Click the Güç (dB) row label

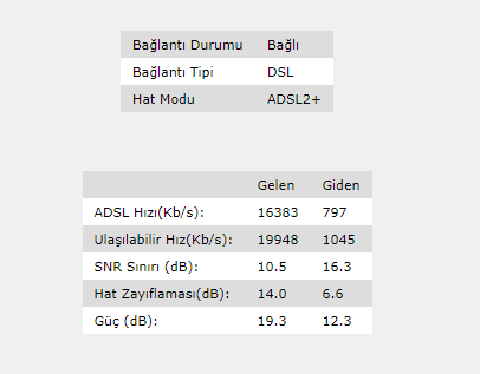126,321
